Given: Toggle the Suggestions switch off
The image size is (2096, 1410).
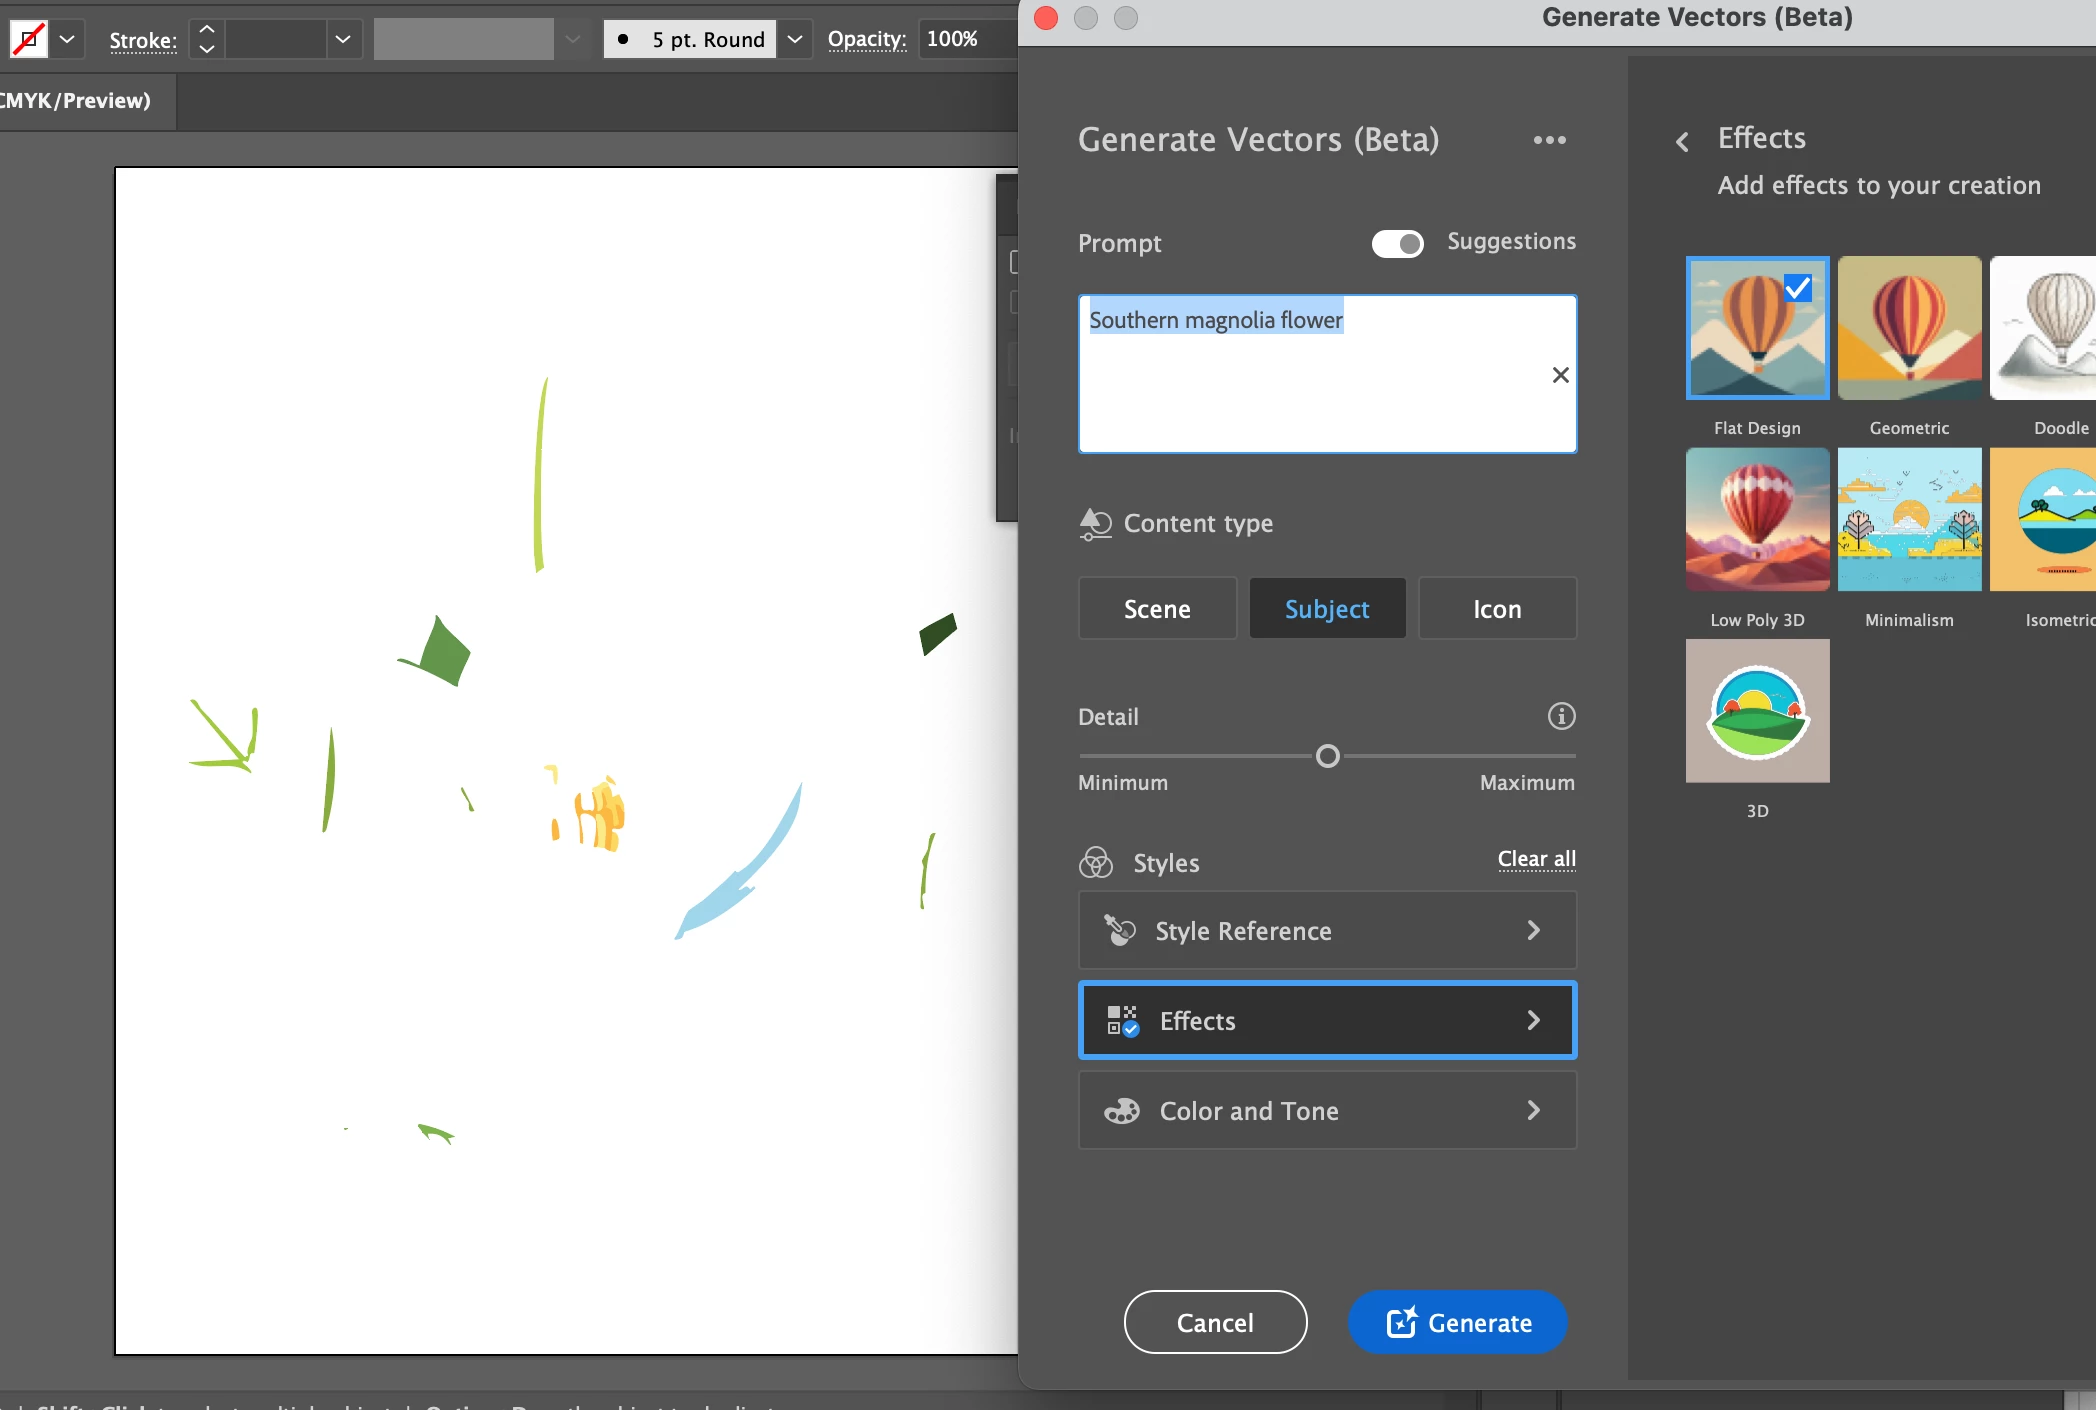Looking at the screenshot, I should coord(1397,243).
